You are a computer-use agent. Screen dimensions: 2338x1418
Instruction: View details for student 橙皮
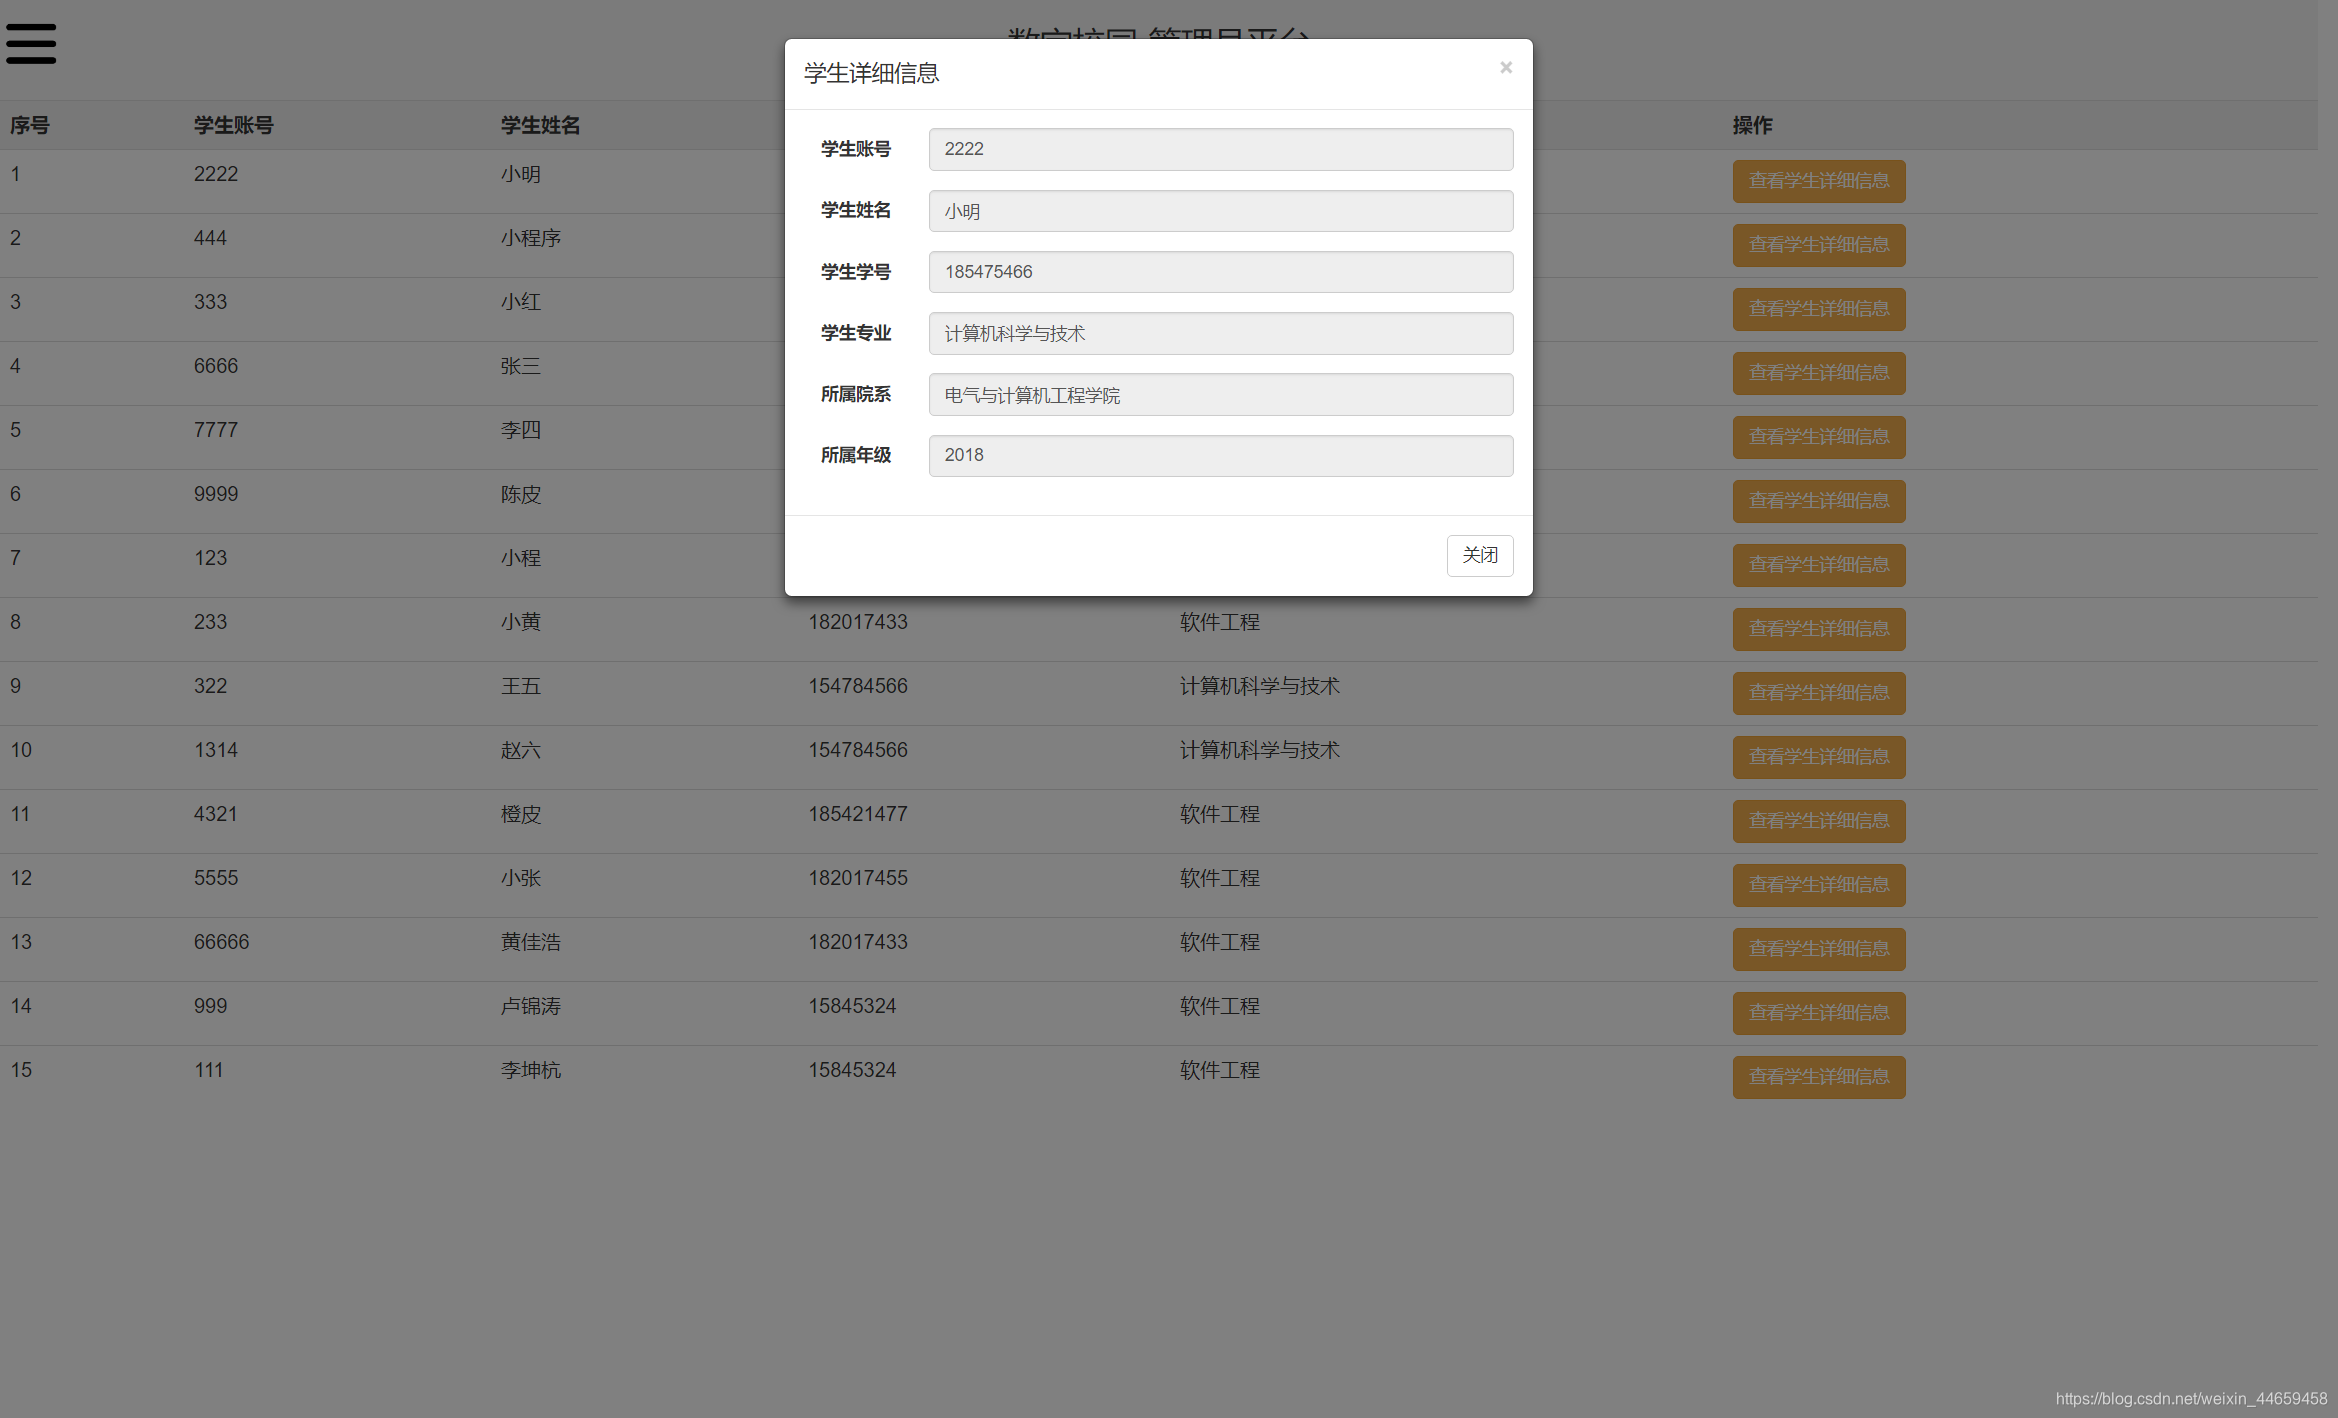pyautogui.click(x=1819, y=821)
